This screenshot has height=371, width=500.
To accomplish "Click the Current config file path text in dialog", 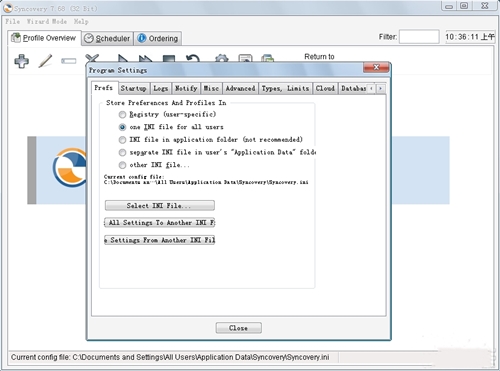I will pos(206,182).
